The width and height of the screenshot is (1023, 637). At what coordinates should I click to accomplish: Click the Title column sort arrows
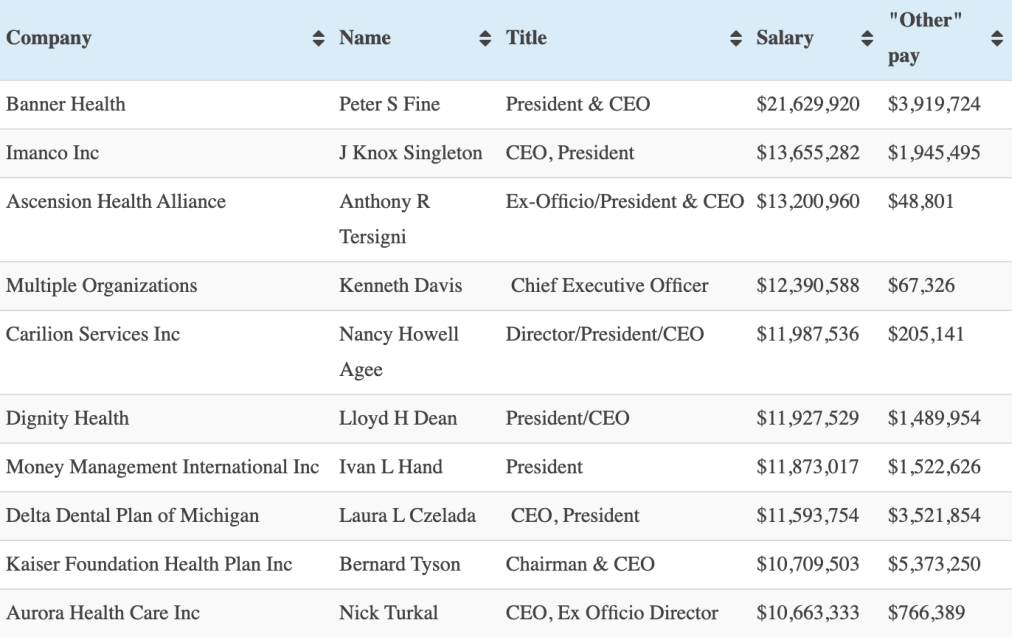[x=737, y=39]
